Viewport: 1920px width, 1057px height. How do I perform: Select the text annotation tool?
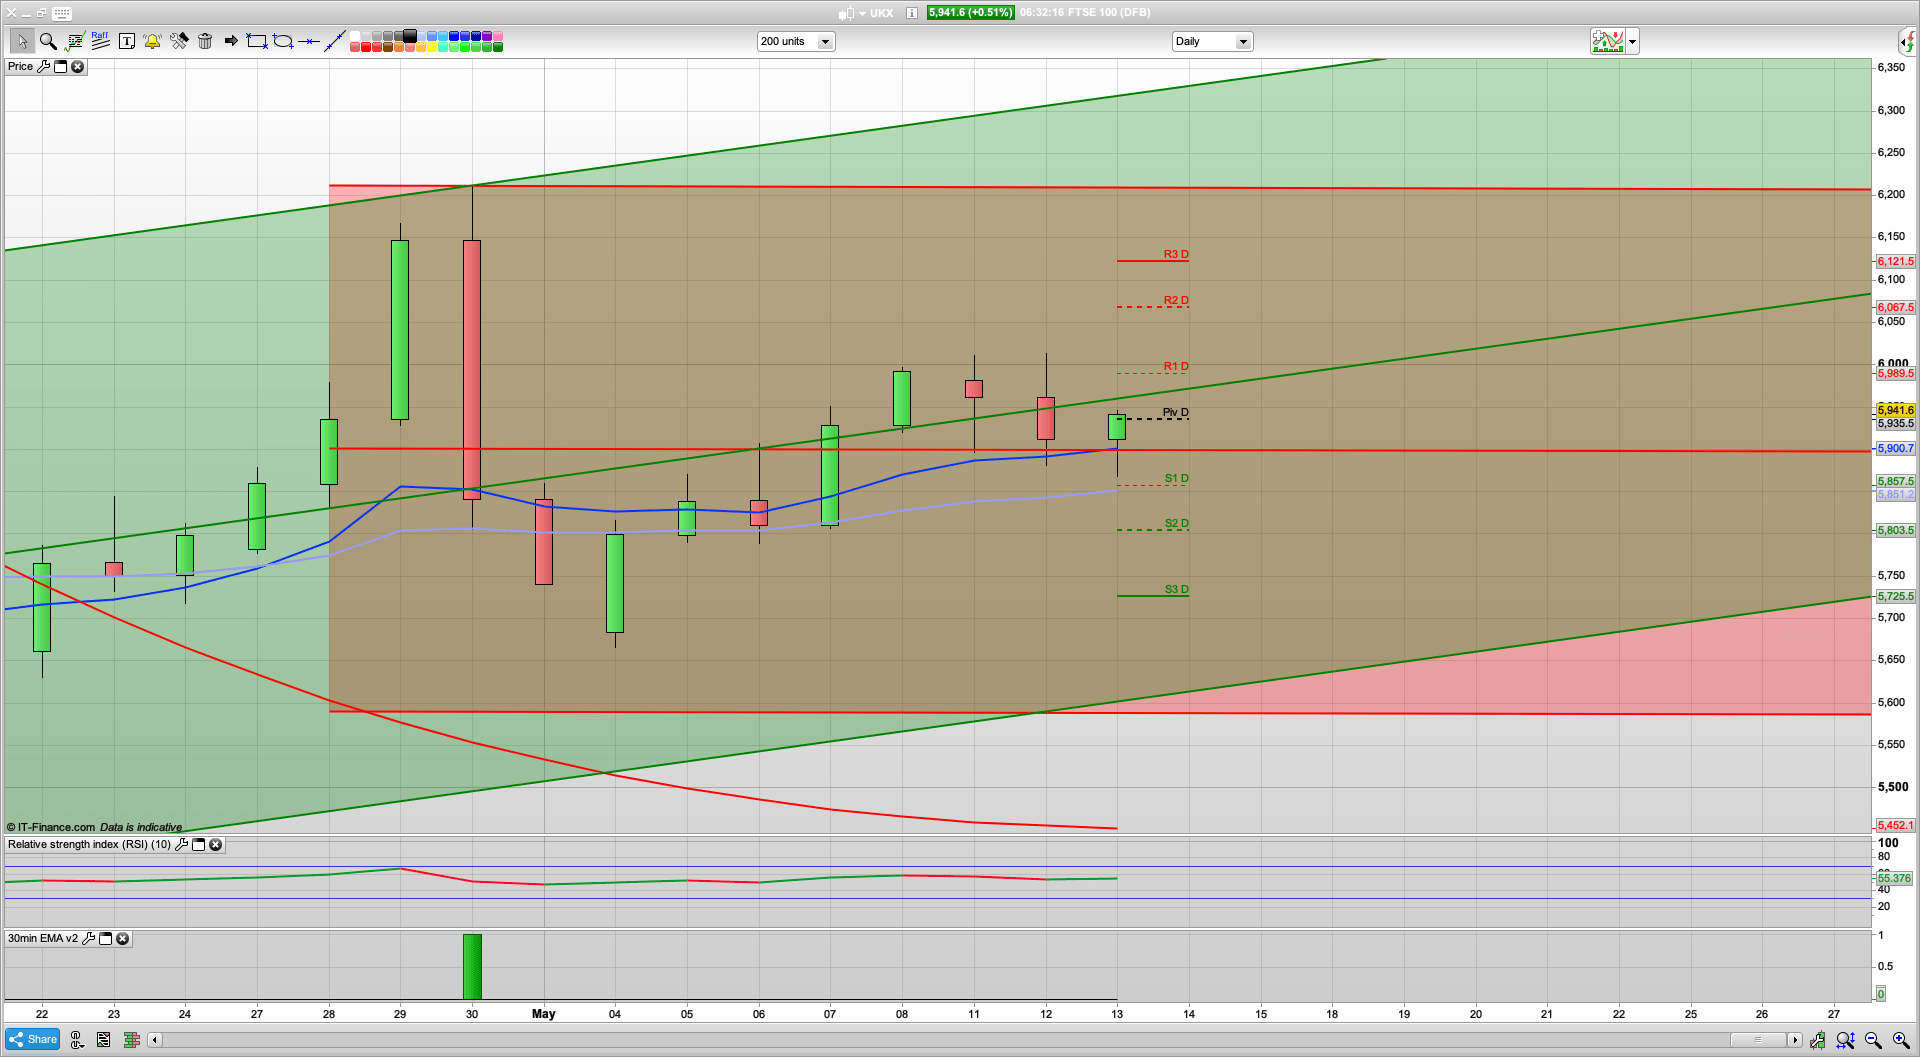[127, 41]
